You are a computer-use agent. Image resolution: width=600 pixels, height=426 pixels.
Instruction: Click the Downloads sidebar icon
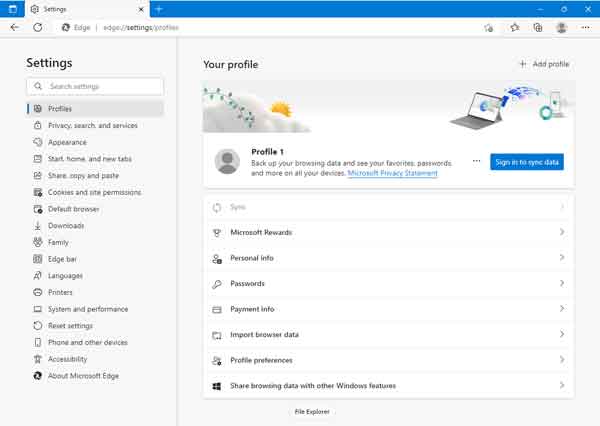tap(38, 226)
